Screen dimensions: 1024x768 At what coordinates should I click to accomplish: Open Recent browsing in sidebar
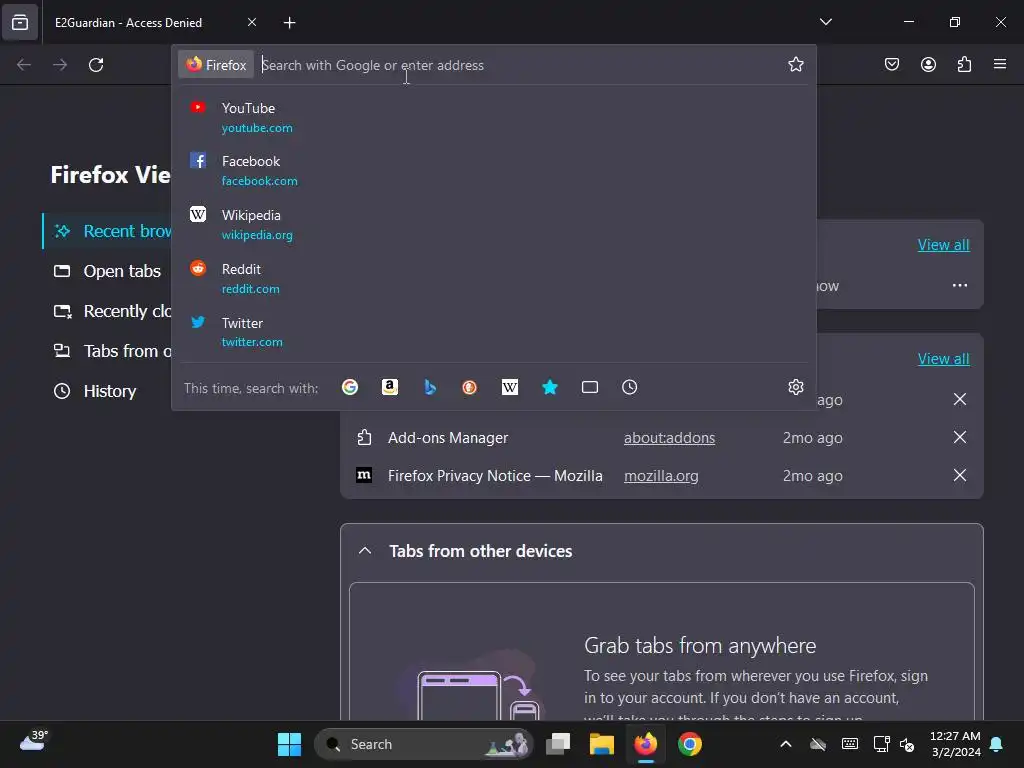pyautogui.click(x=108, y=231)
